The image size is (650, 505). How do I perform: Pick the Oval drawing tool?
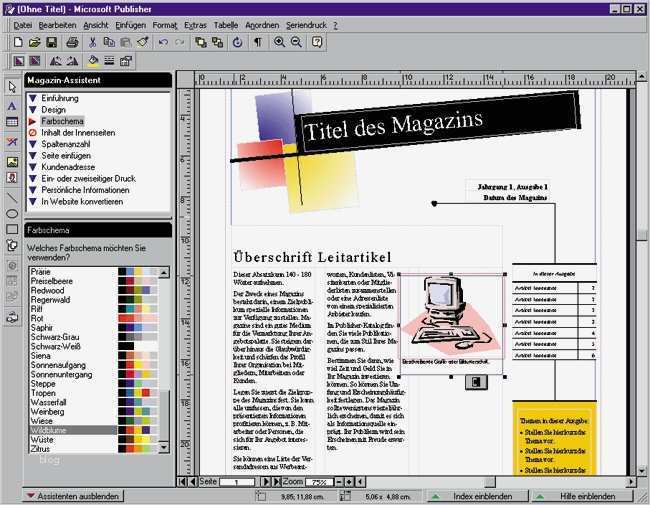point(12,214)
